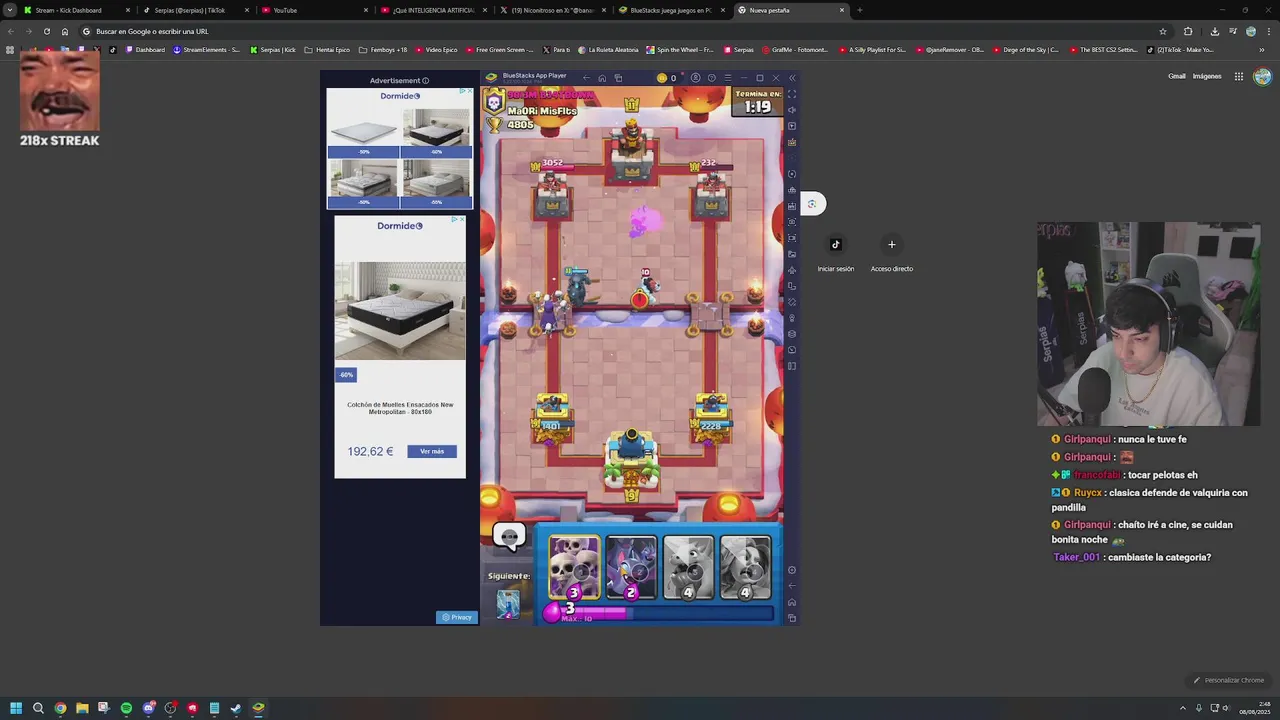Click Imágenes link on new tab page
The image size is (1280, 720).
point(1207,76)
